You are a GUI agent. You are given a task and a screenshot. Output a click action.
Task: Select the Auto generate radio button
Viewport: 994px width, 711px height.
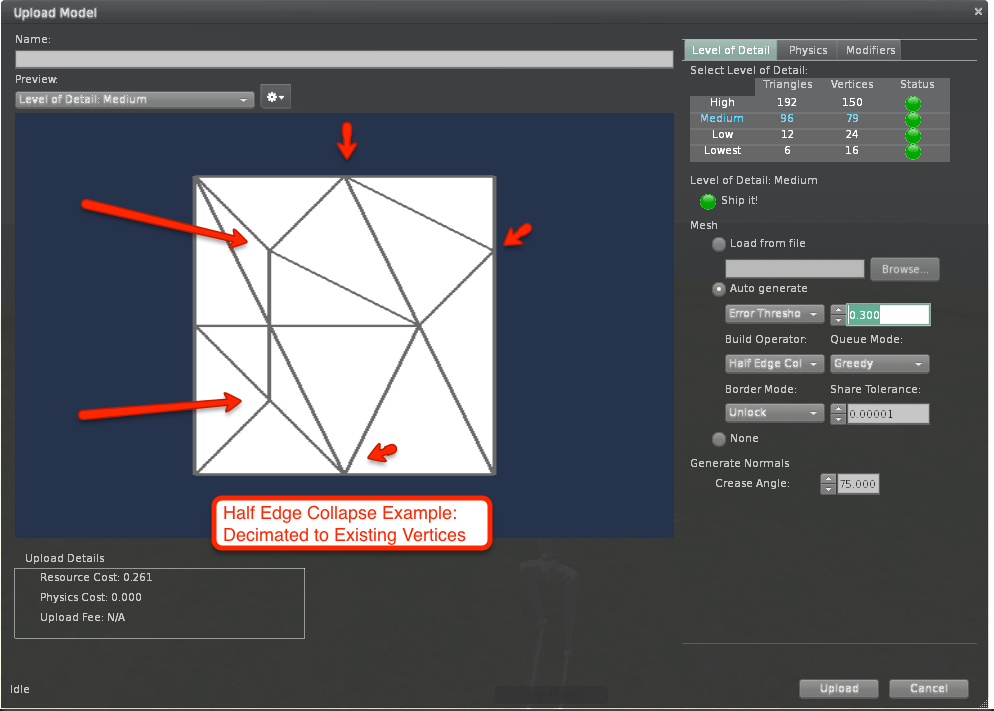pos(718,289)
